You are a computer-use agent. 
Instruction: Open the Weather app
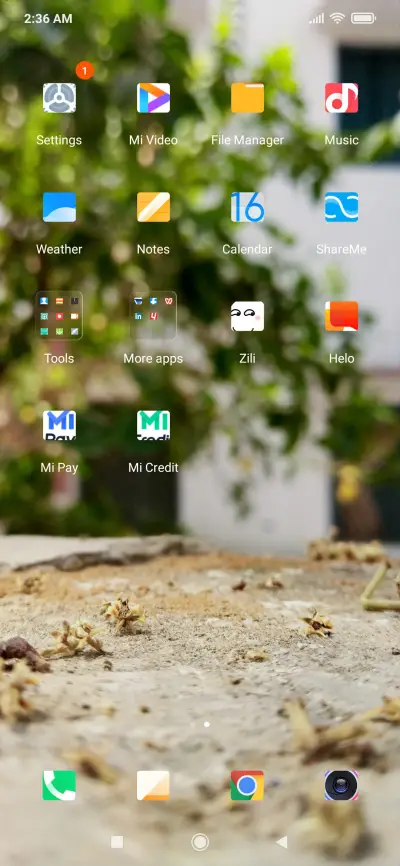pyautogui.click(x=59, y=207)
